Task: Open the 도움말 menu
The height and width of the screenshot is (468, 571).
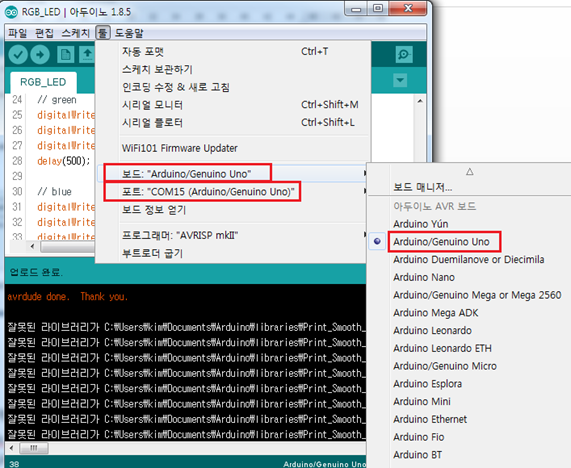Action: tap(129, 33)
